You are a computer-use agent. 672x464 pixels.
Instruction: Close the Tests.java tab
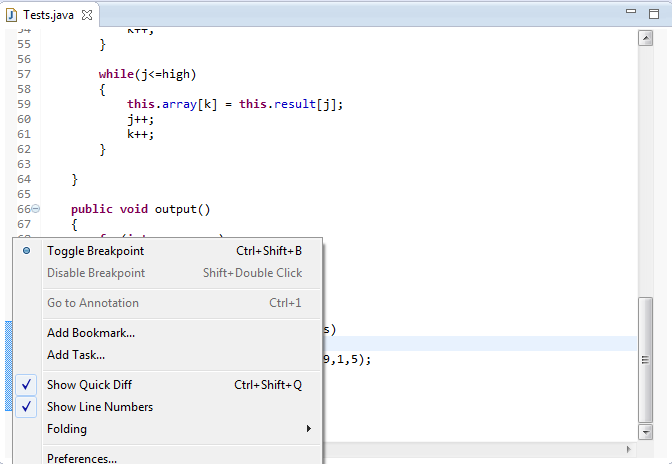(x=87, y=15)
